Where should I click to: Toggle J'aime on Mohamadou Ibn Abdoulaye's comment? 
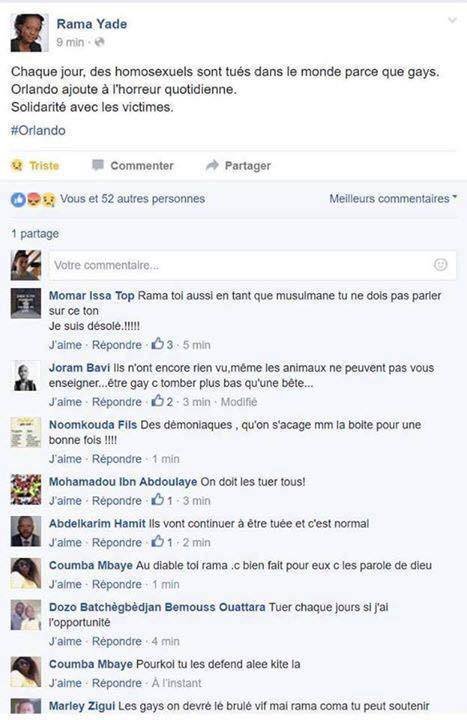pyautogui.click(x=65, y=501)
